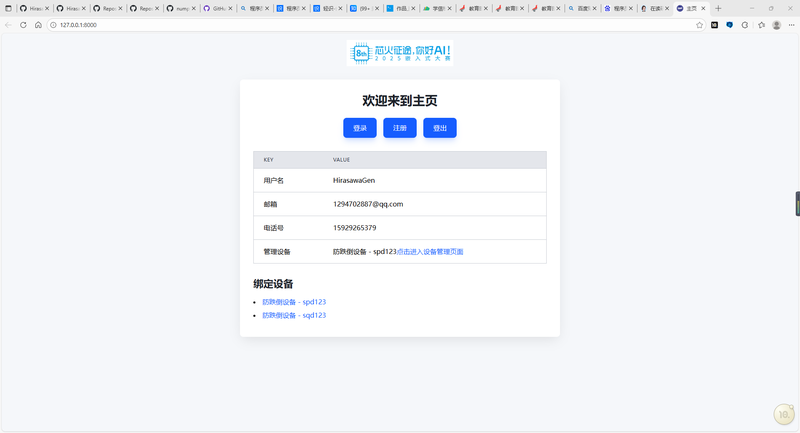800x433 pixels.
Task: Add this page to favorites star
Action: (x=699, y=25)
